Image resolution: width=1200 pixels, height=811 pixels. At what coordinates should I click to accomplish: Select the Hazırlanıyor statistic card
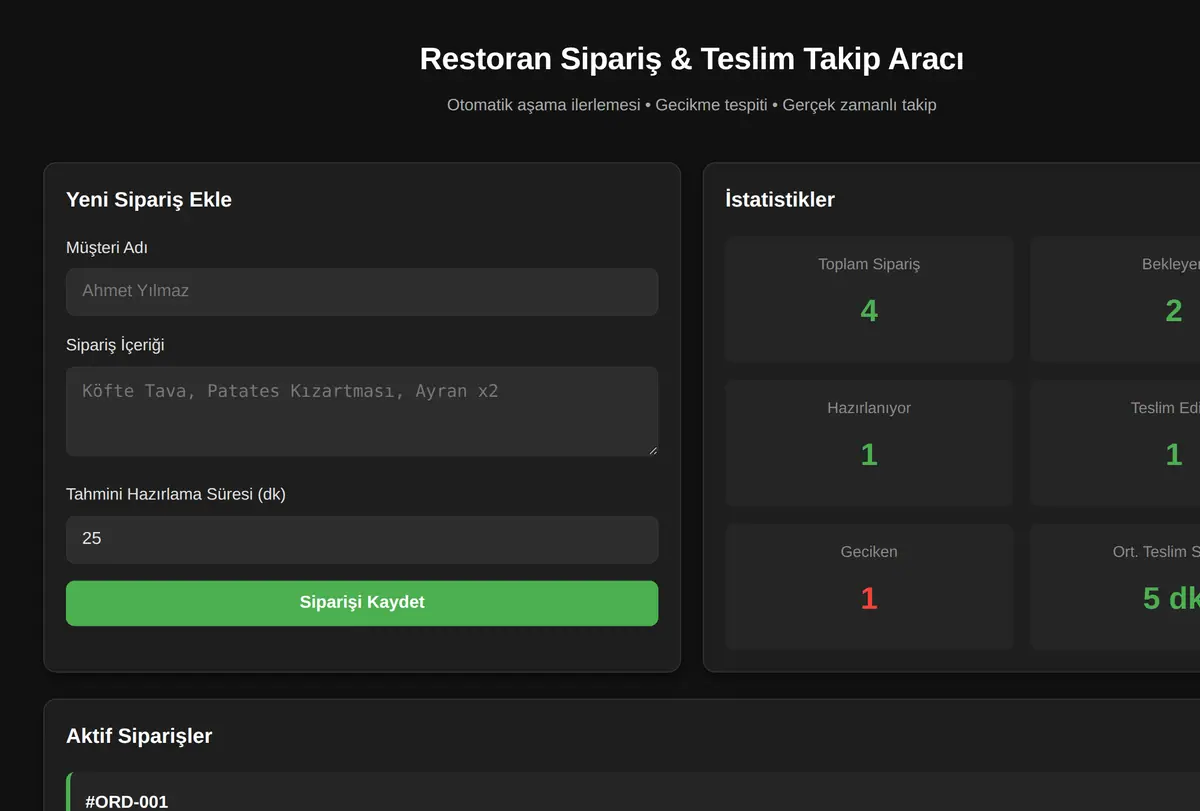pyautogui.click(x=869, y=443)
